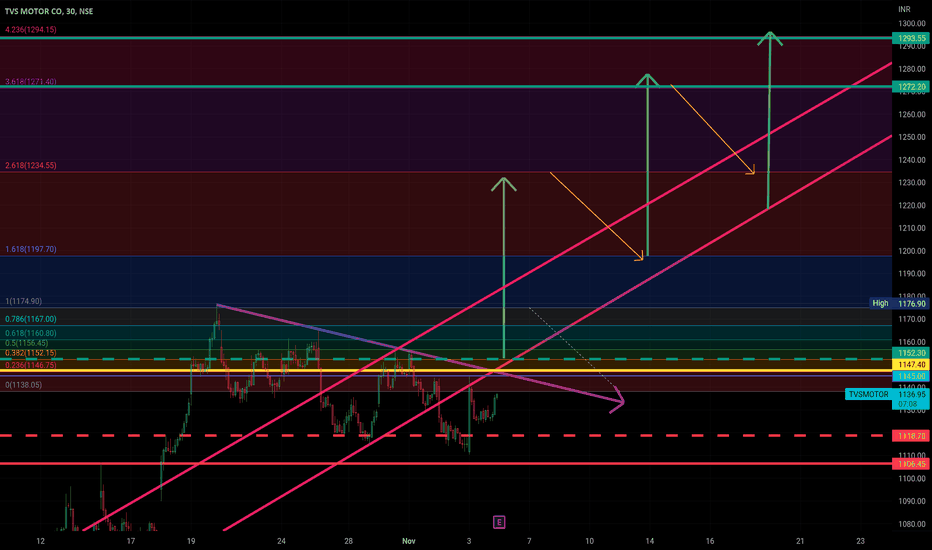Viewport: 932px width, 550px height.
Task: Click date 14 on the time axis
Action: coord(650,541)
